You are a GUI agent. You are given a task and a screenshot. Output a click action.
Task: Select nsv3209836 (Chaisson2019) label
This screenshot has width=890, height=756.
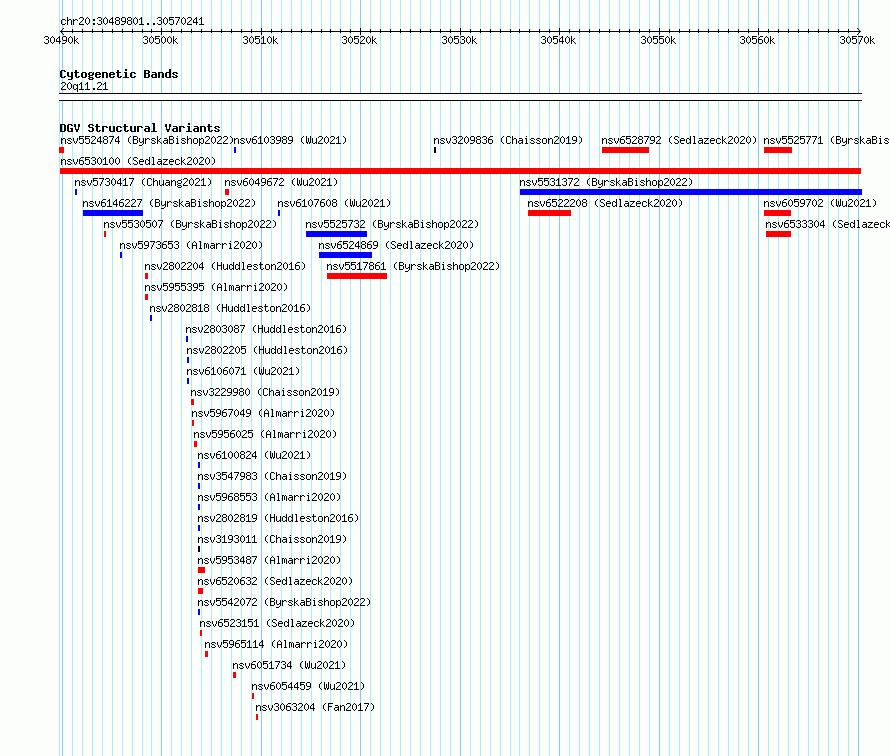pos(508,140)
